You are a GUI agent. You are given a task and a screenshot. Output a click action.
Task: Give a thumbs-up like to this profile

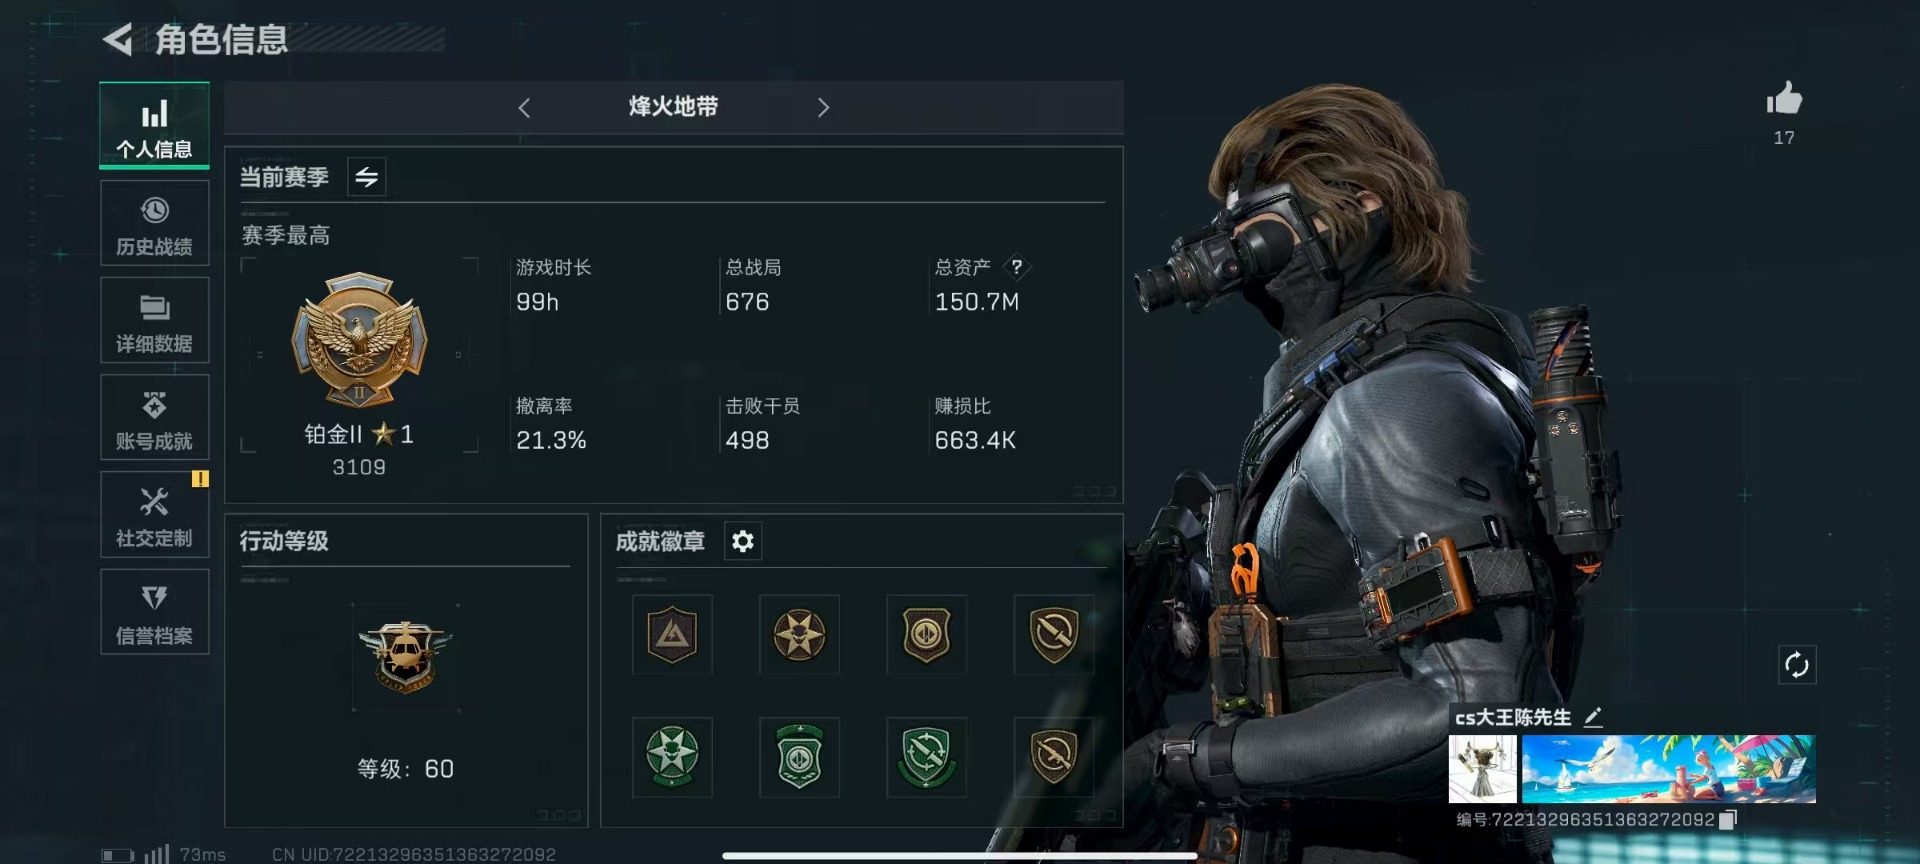pos(1783,99)
